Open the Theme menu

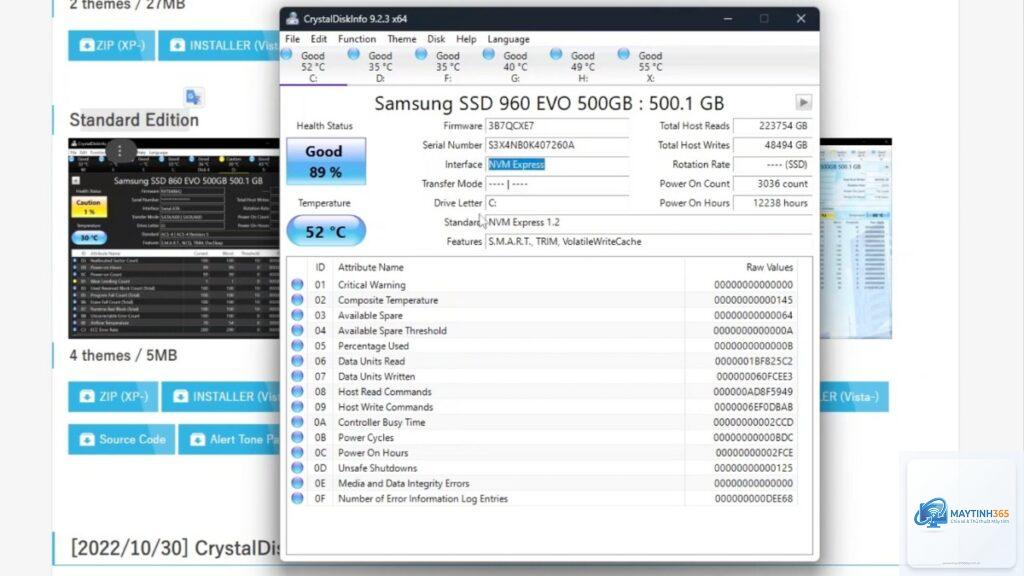click(402, 39)
